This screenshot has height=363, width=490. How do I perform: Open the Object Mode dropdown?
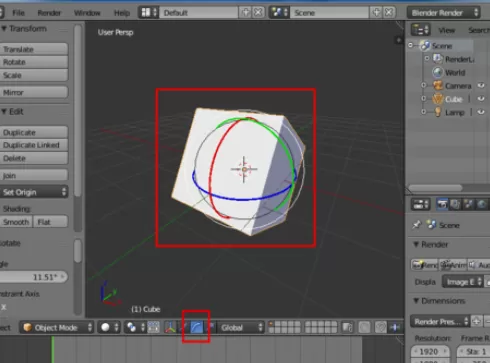coord(57,327)
